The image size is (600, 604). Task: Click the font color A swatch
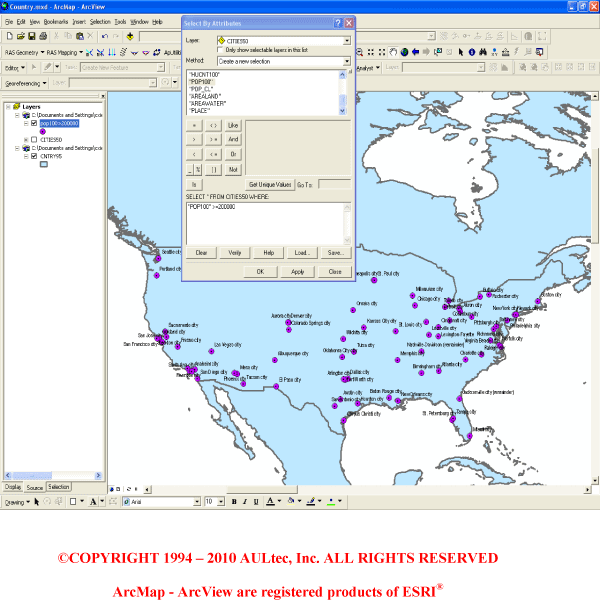pyautogui.click(x=270, y=501)
